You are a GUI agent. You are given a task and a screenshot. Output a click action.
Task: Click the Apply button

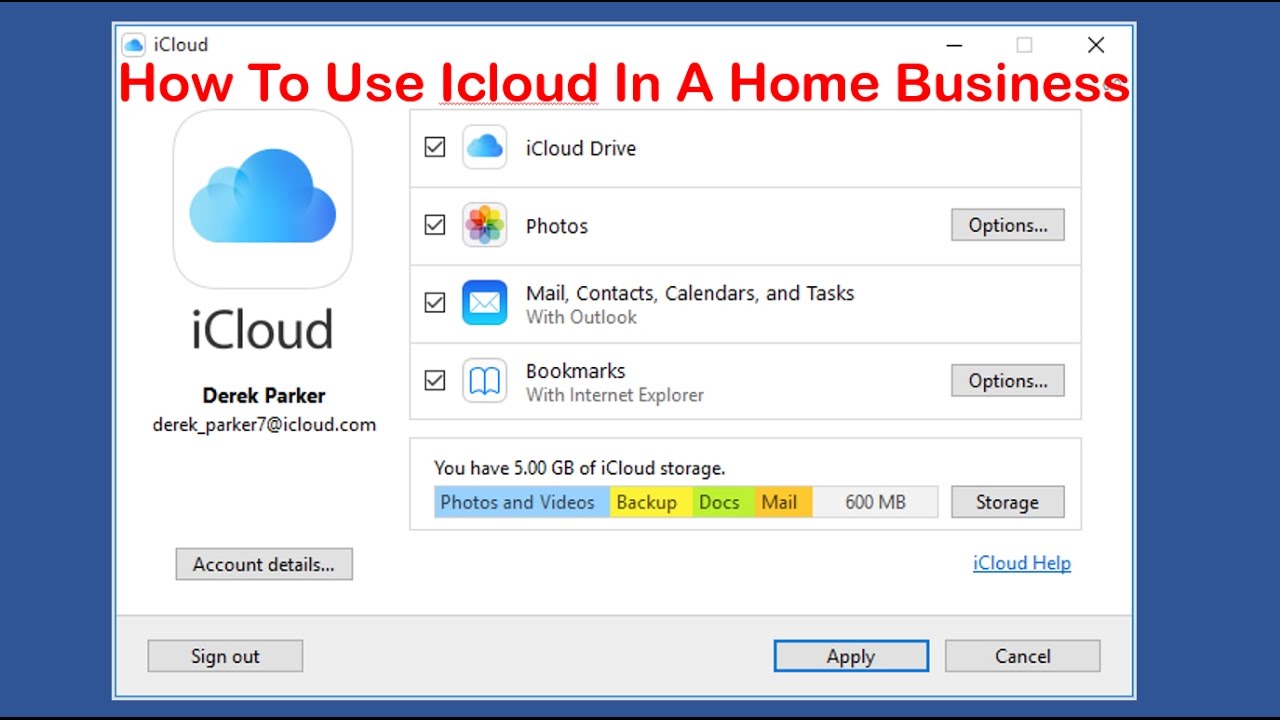tap(851, 656)
